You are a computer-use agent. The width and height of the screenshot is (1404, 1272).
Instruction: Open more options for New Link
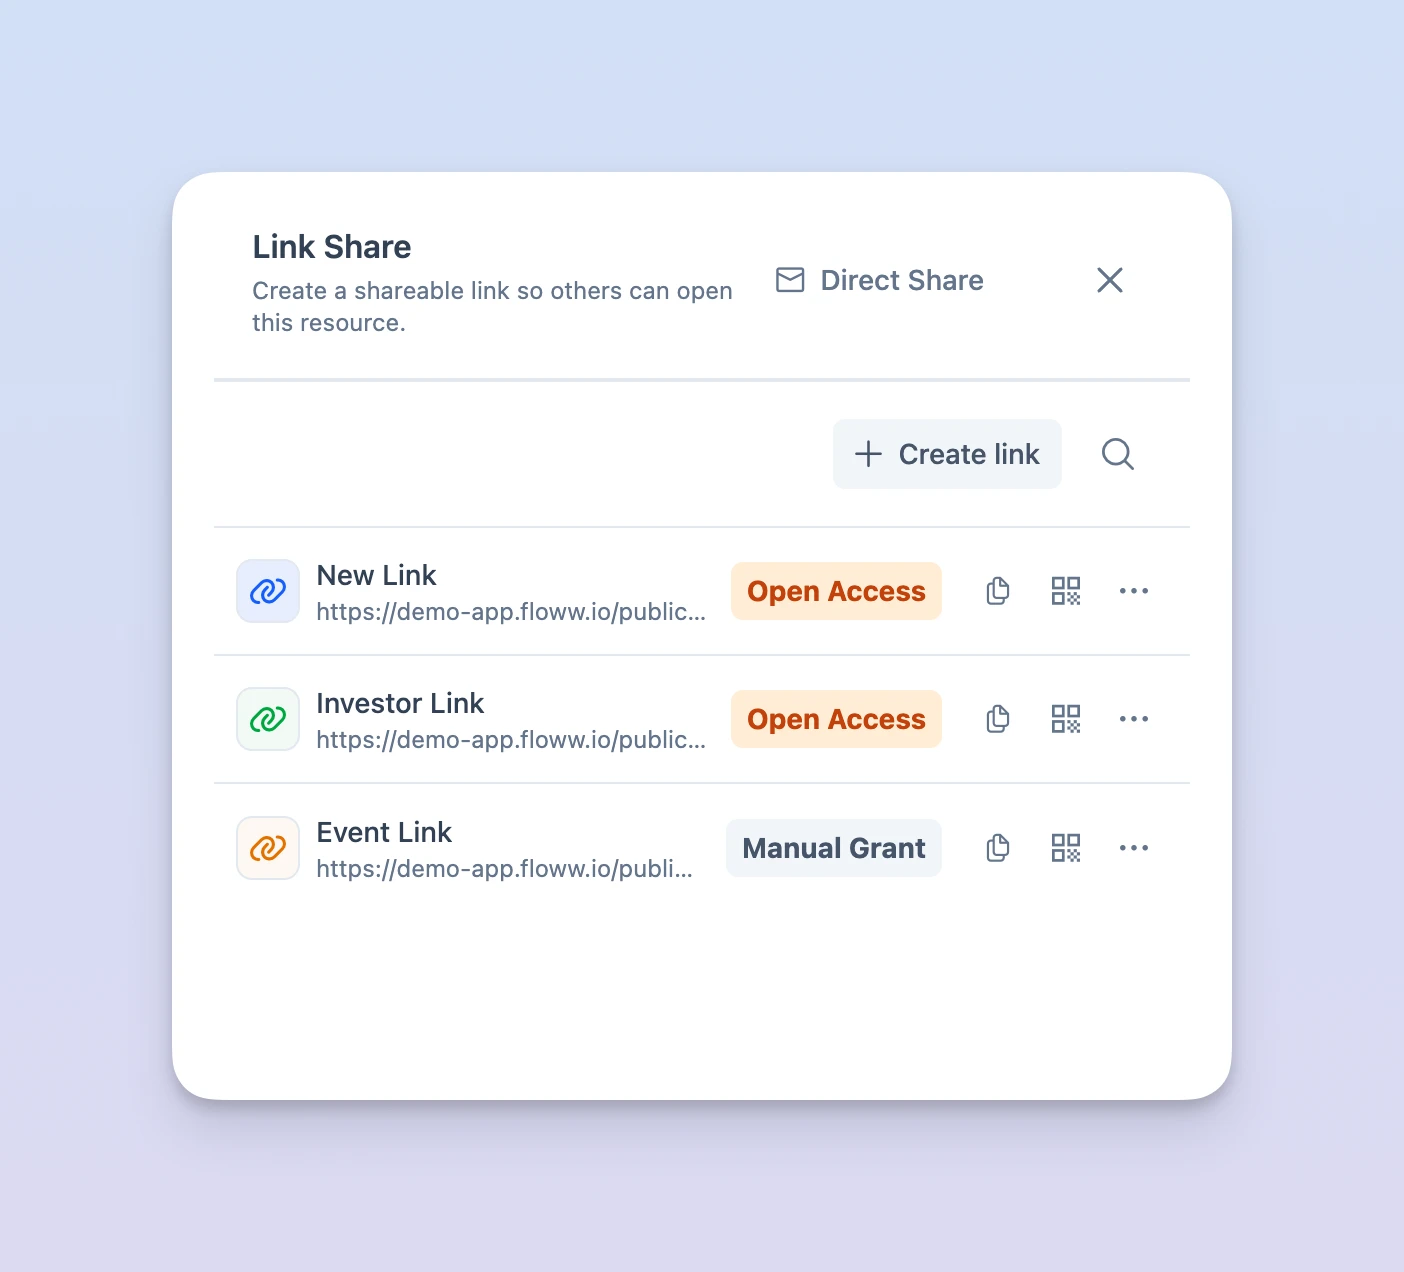point(1134,591)
